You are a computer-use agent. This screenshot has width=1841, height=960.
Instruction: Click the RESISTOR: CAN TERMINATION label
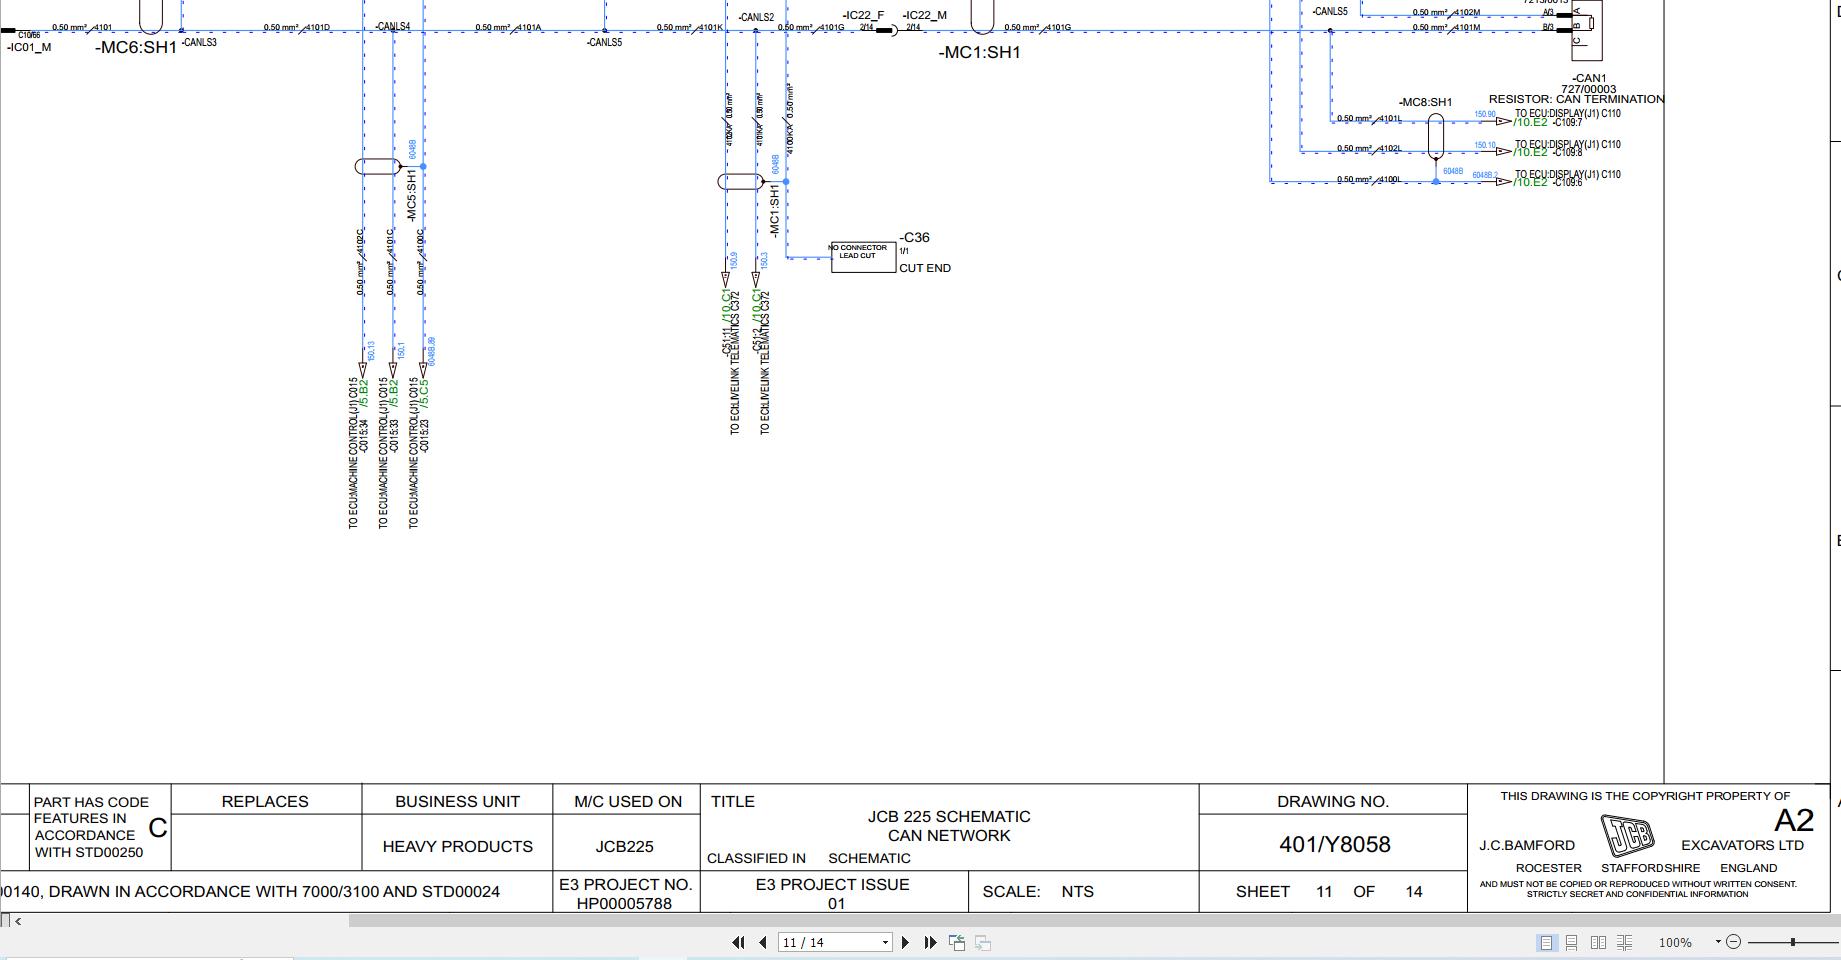point(1577,100)
